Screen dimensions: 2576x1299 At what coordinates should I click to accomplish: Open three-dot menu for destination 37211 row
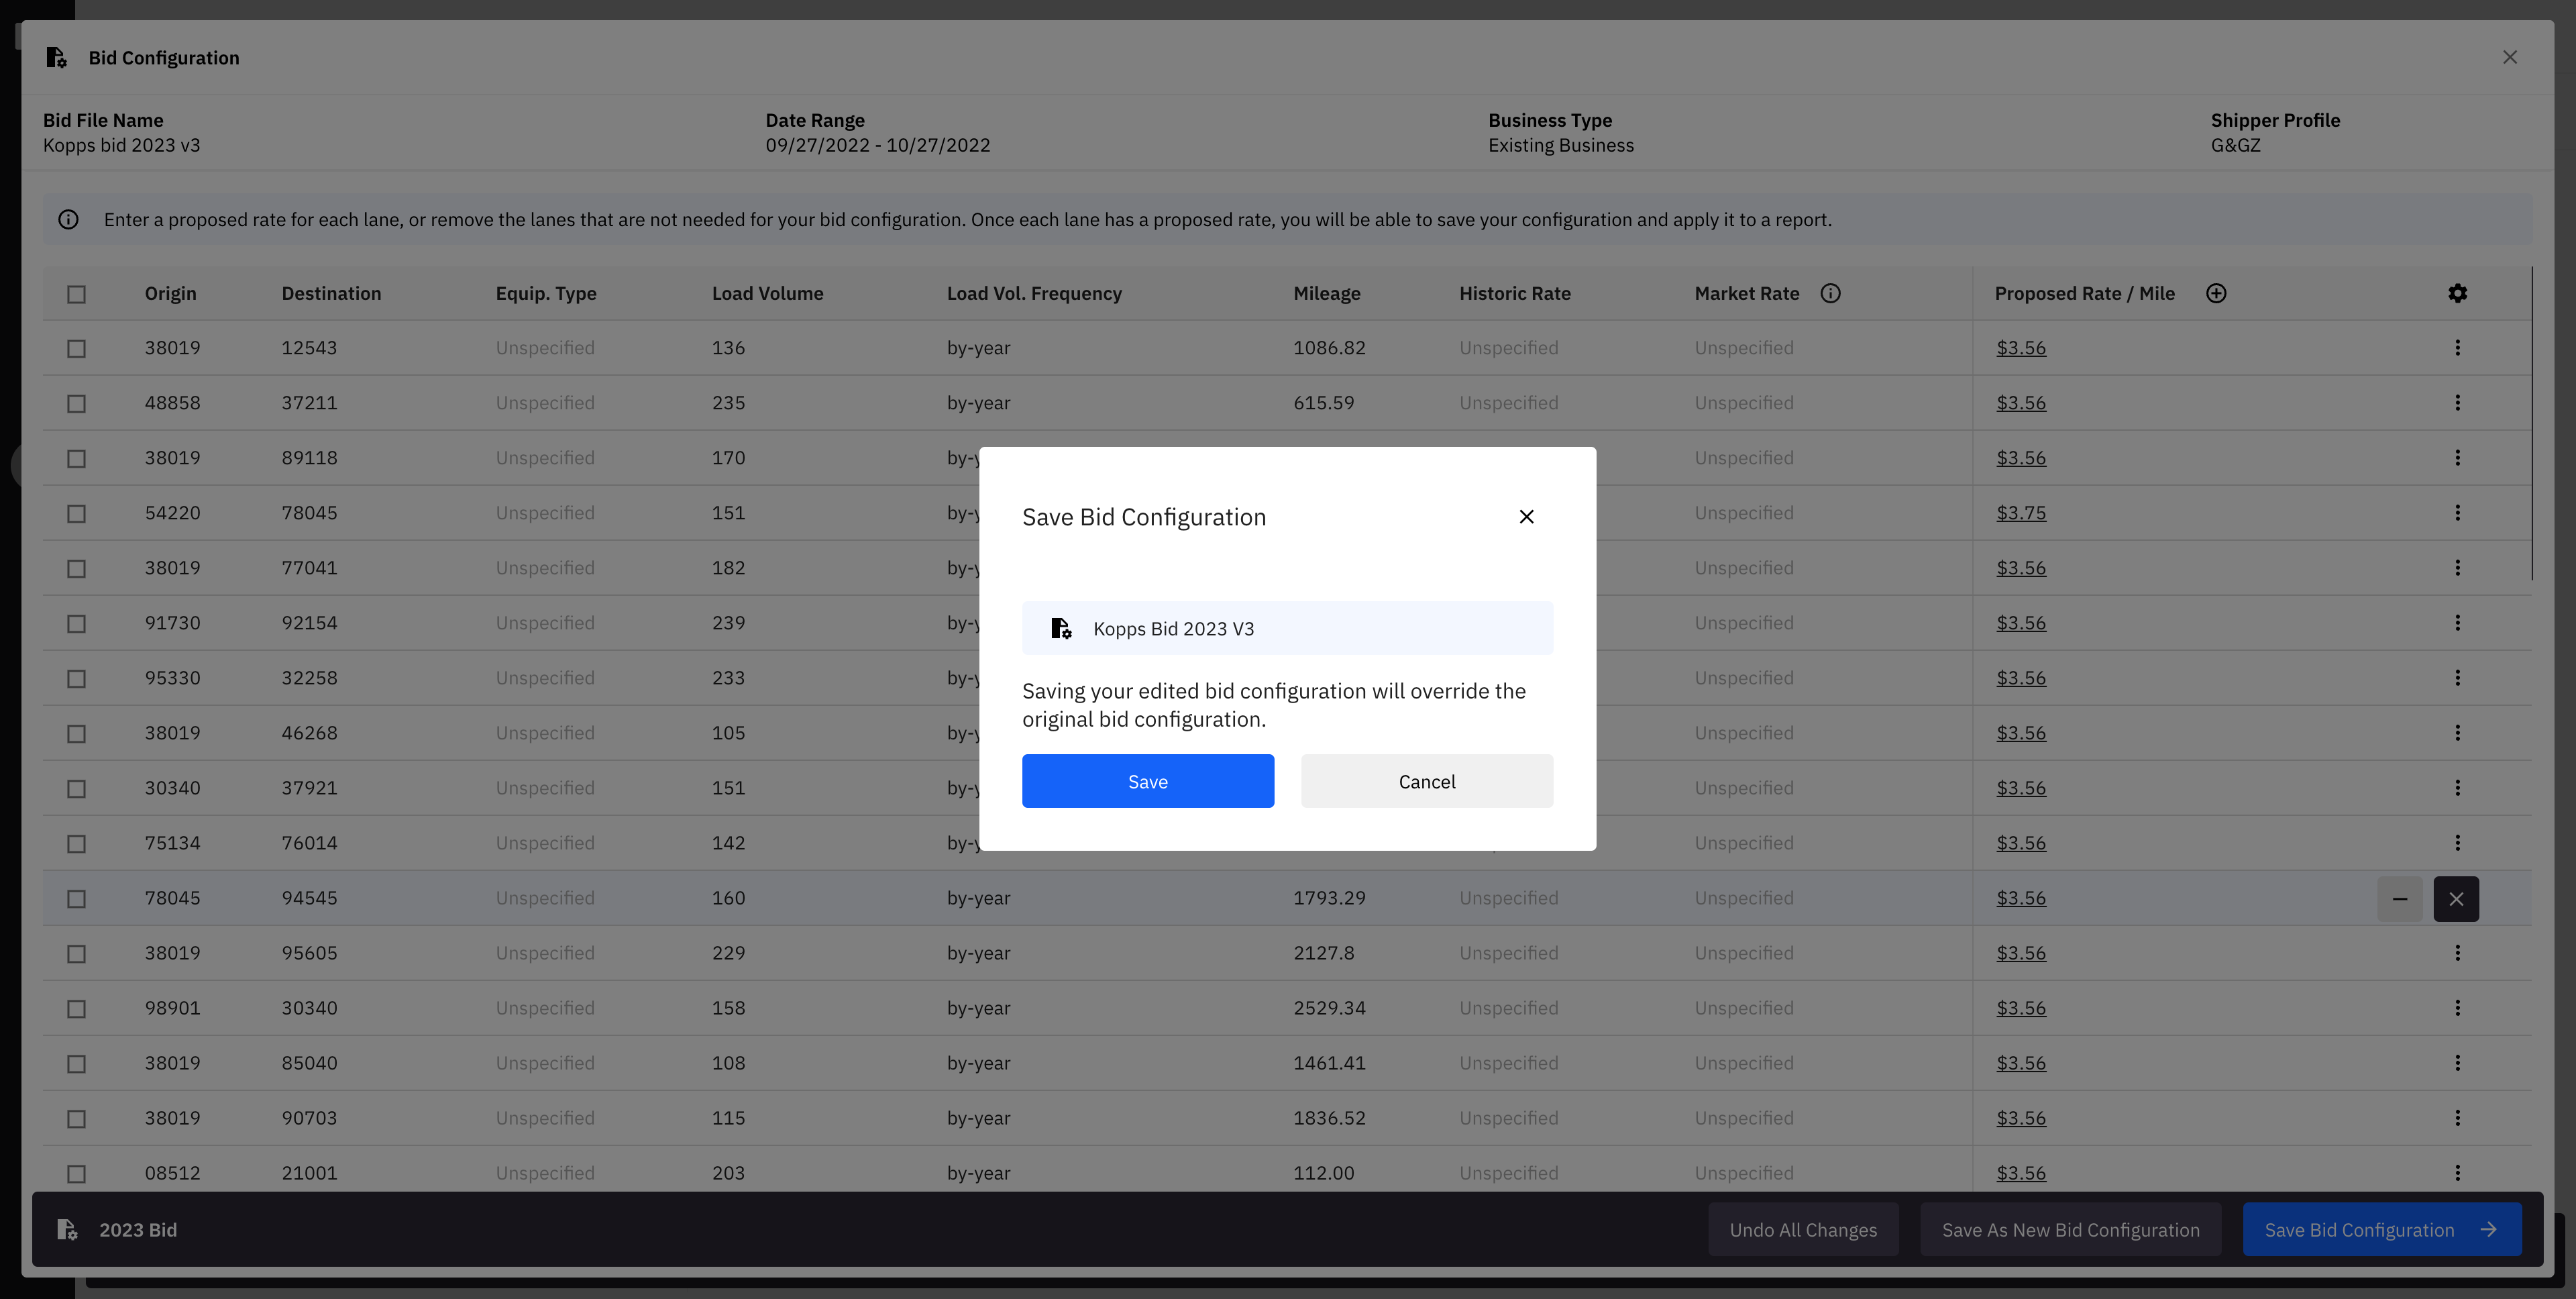point(2457,403)
